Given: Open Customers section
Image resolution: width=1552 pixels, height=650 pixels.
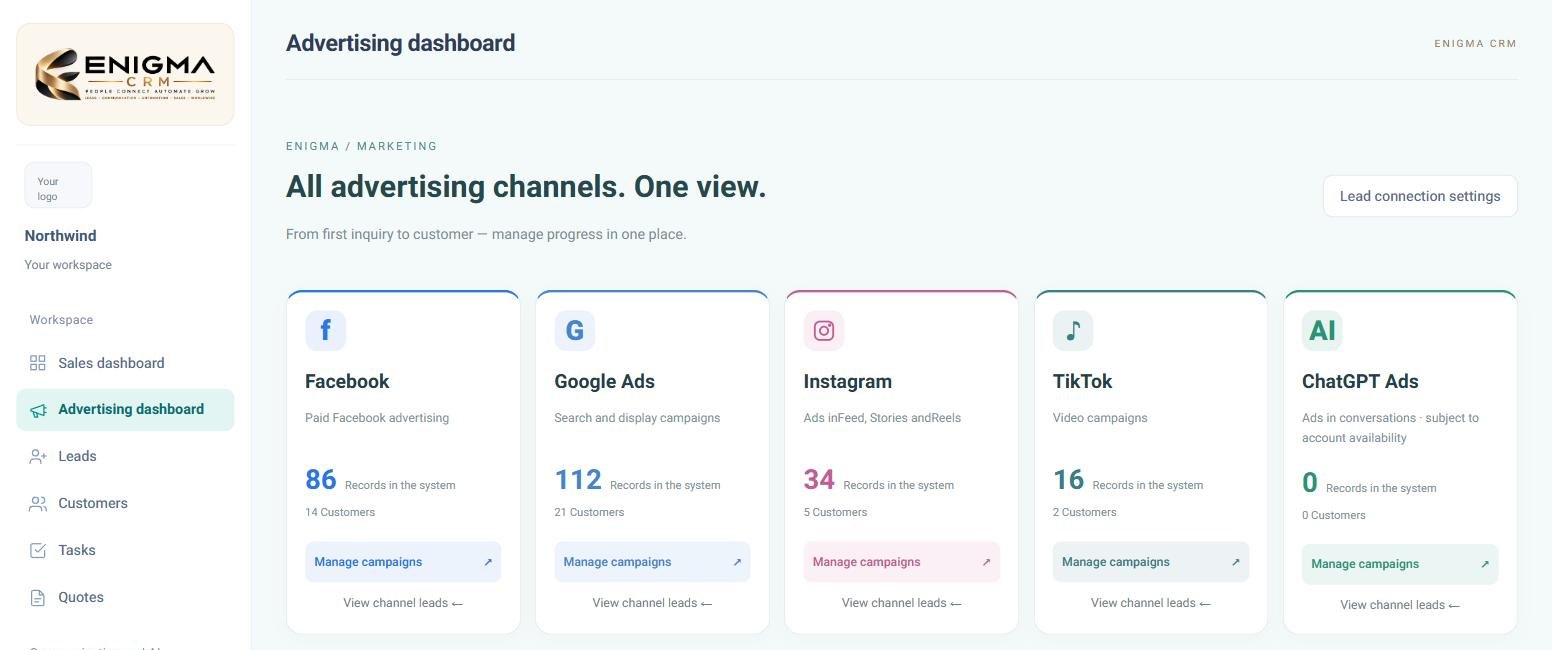Looking at the screenshot, I should pos(125,503).
